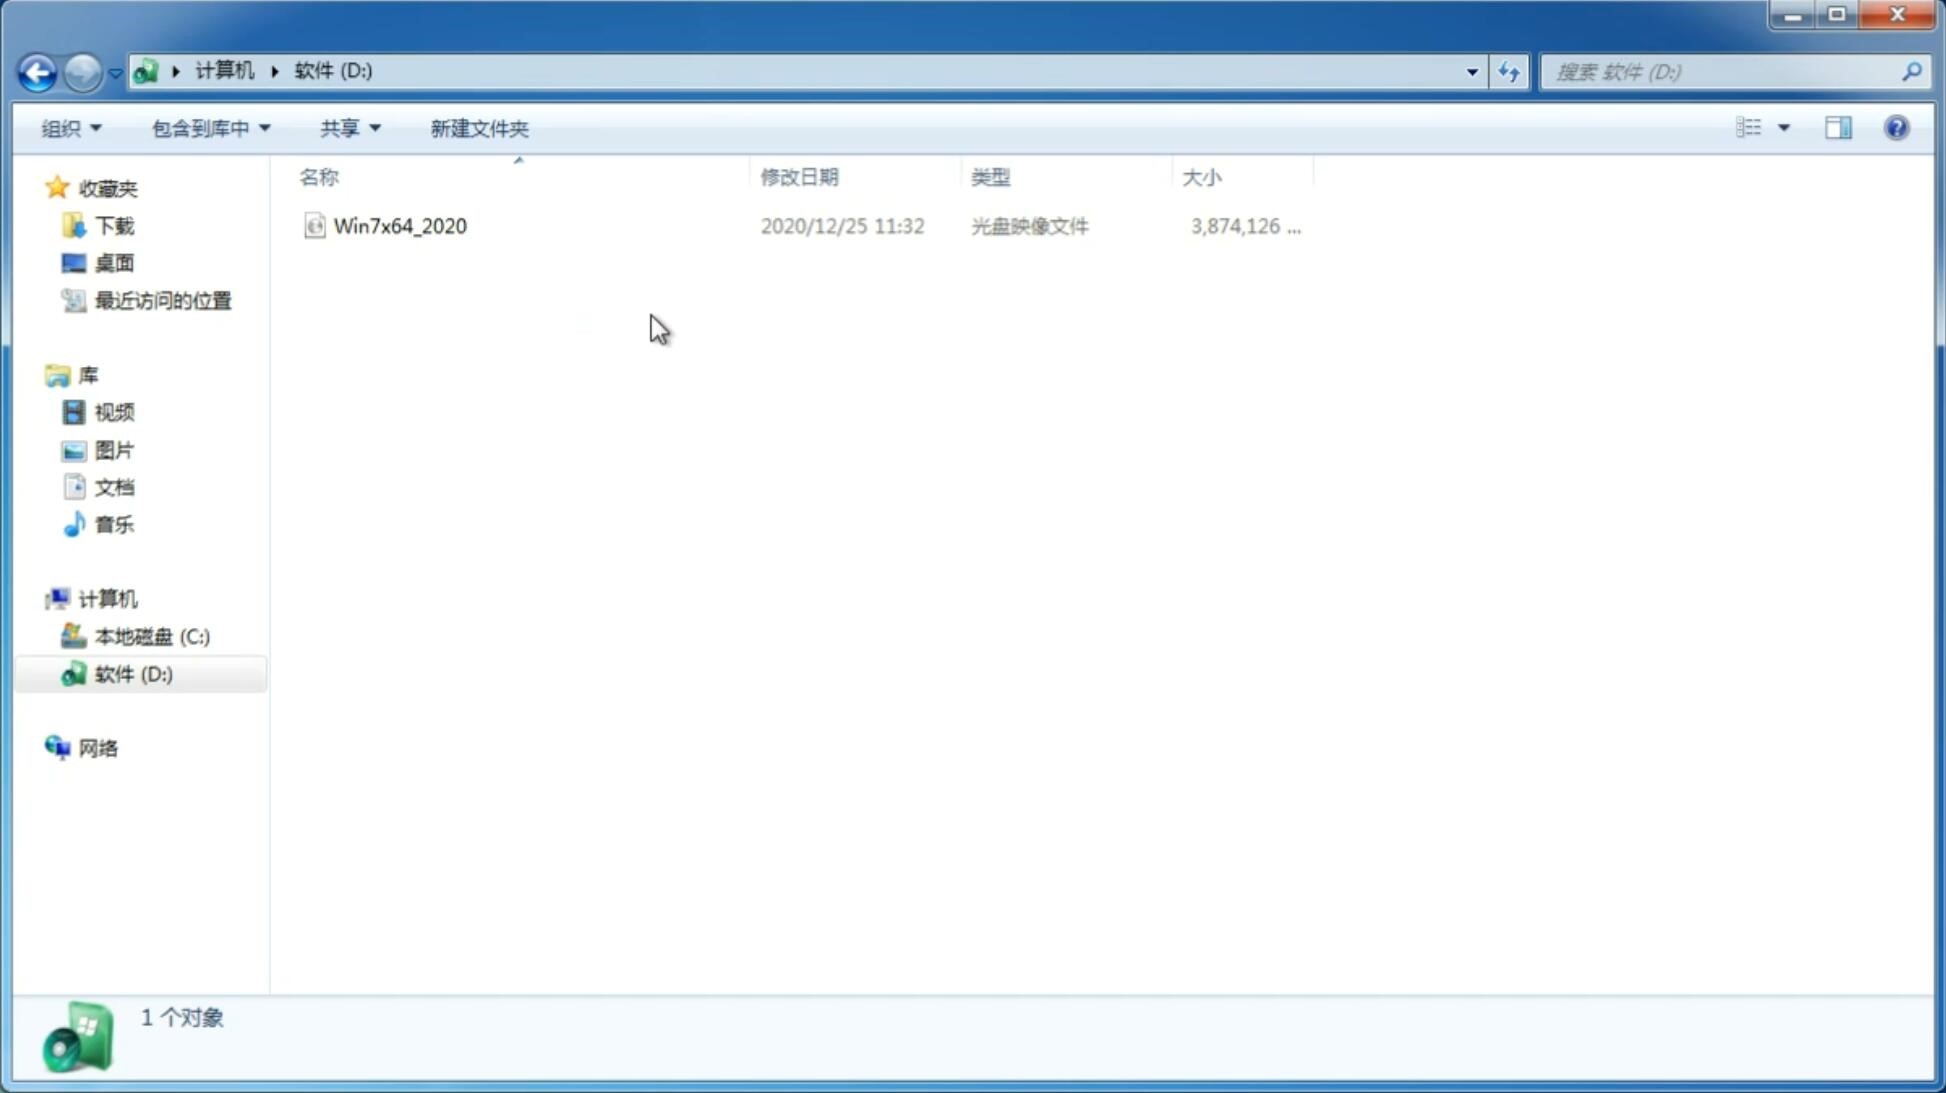
Task: Click the help question mark icon
Action: pos(1898,127)
